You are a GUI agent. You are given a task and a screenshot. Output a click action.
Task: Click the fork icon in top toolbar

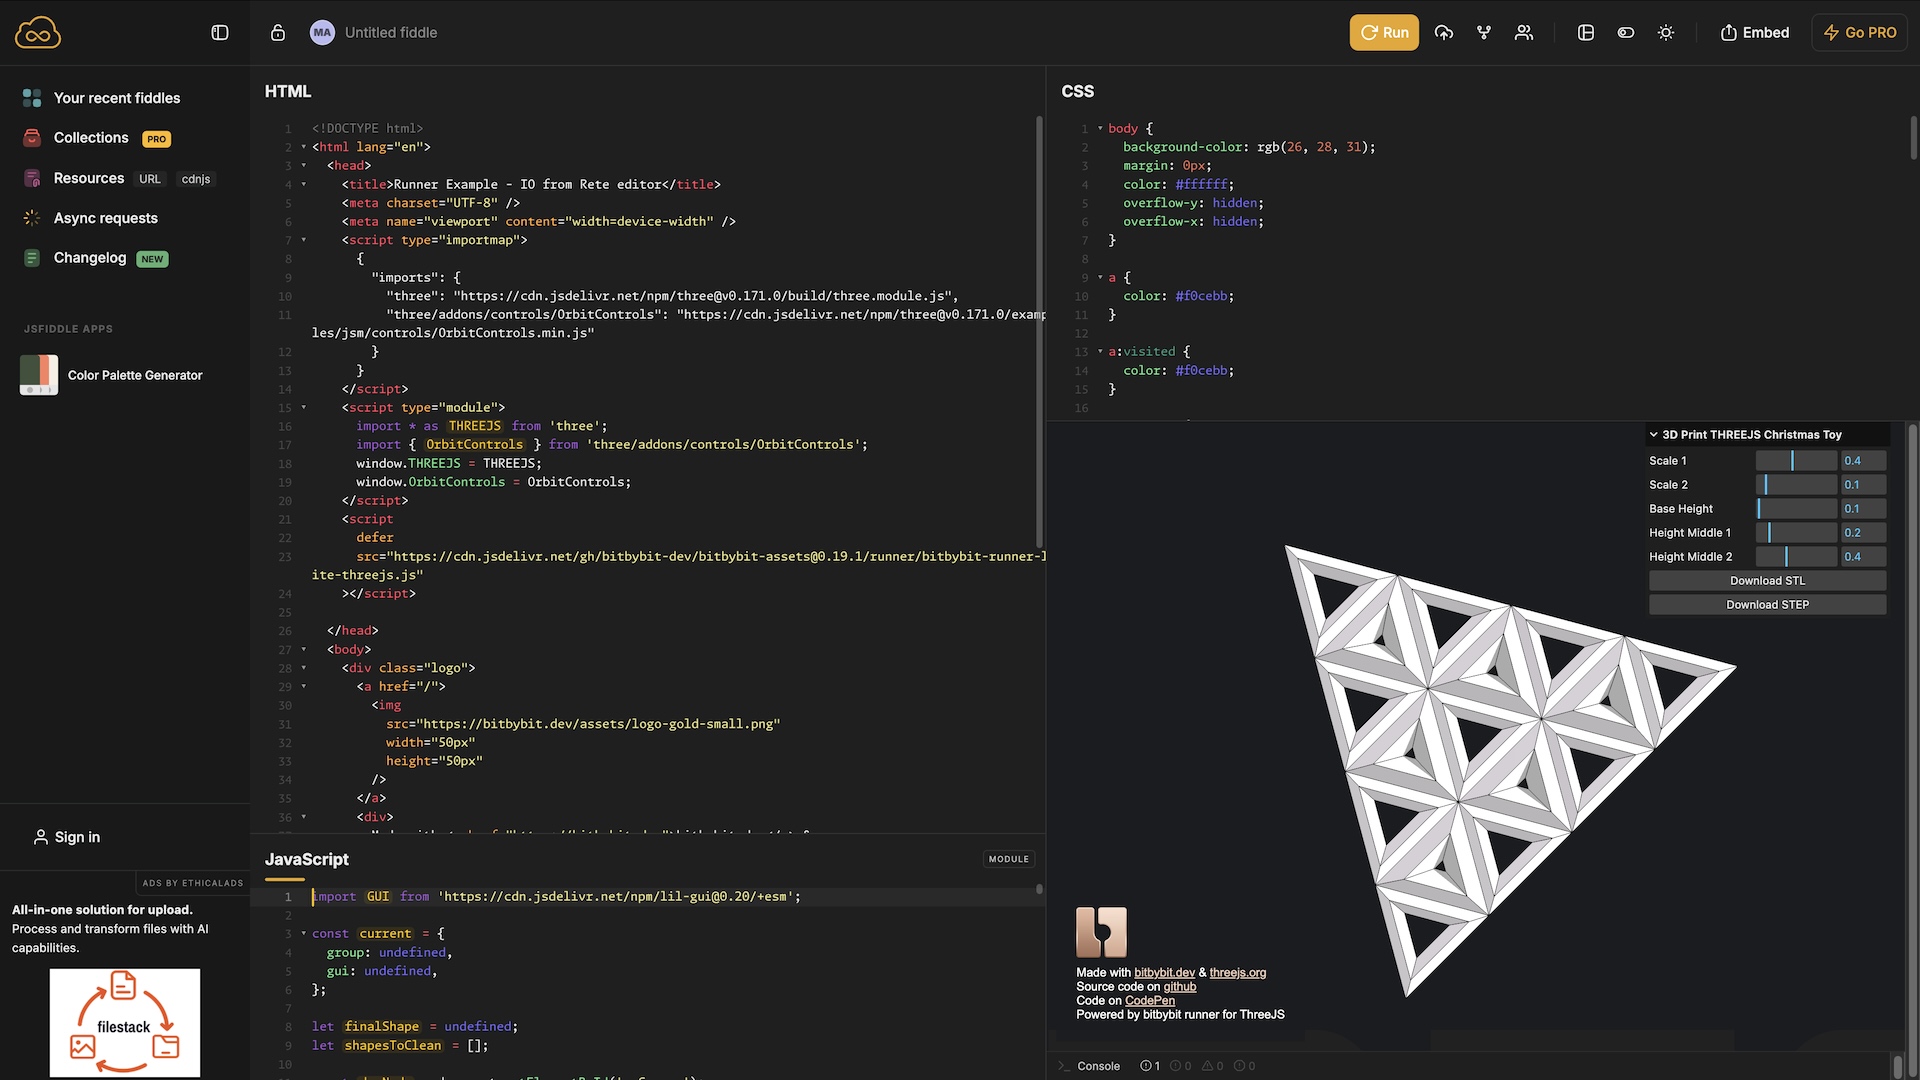point(1484,32)
